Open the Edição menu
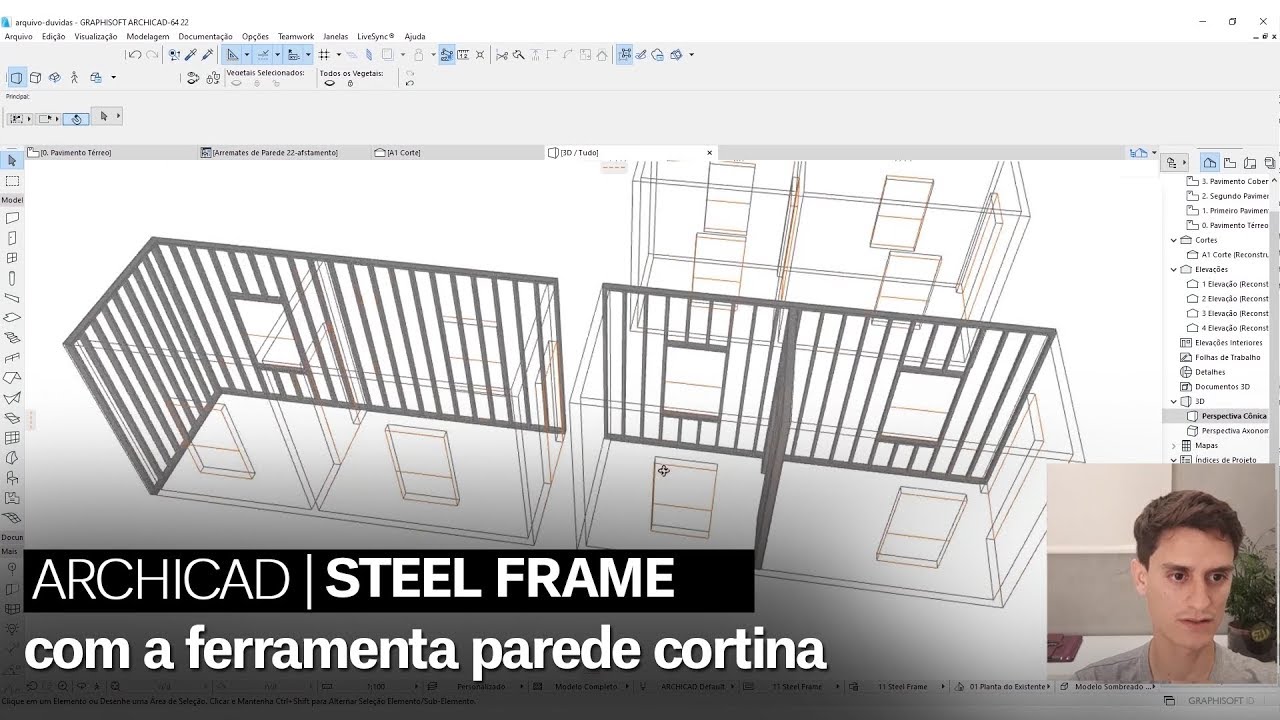Viewport: 1280px width, 720px height. coord(53,37)
